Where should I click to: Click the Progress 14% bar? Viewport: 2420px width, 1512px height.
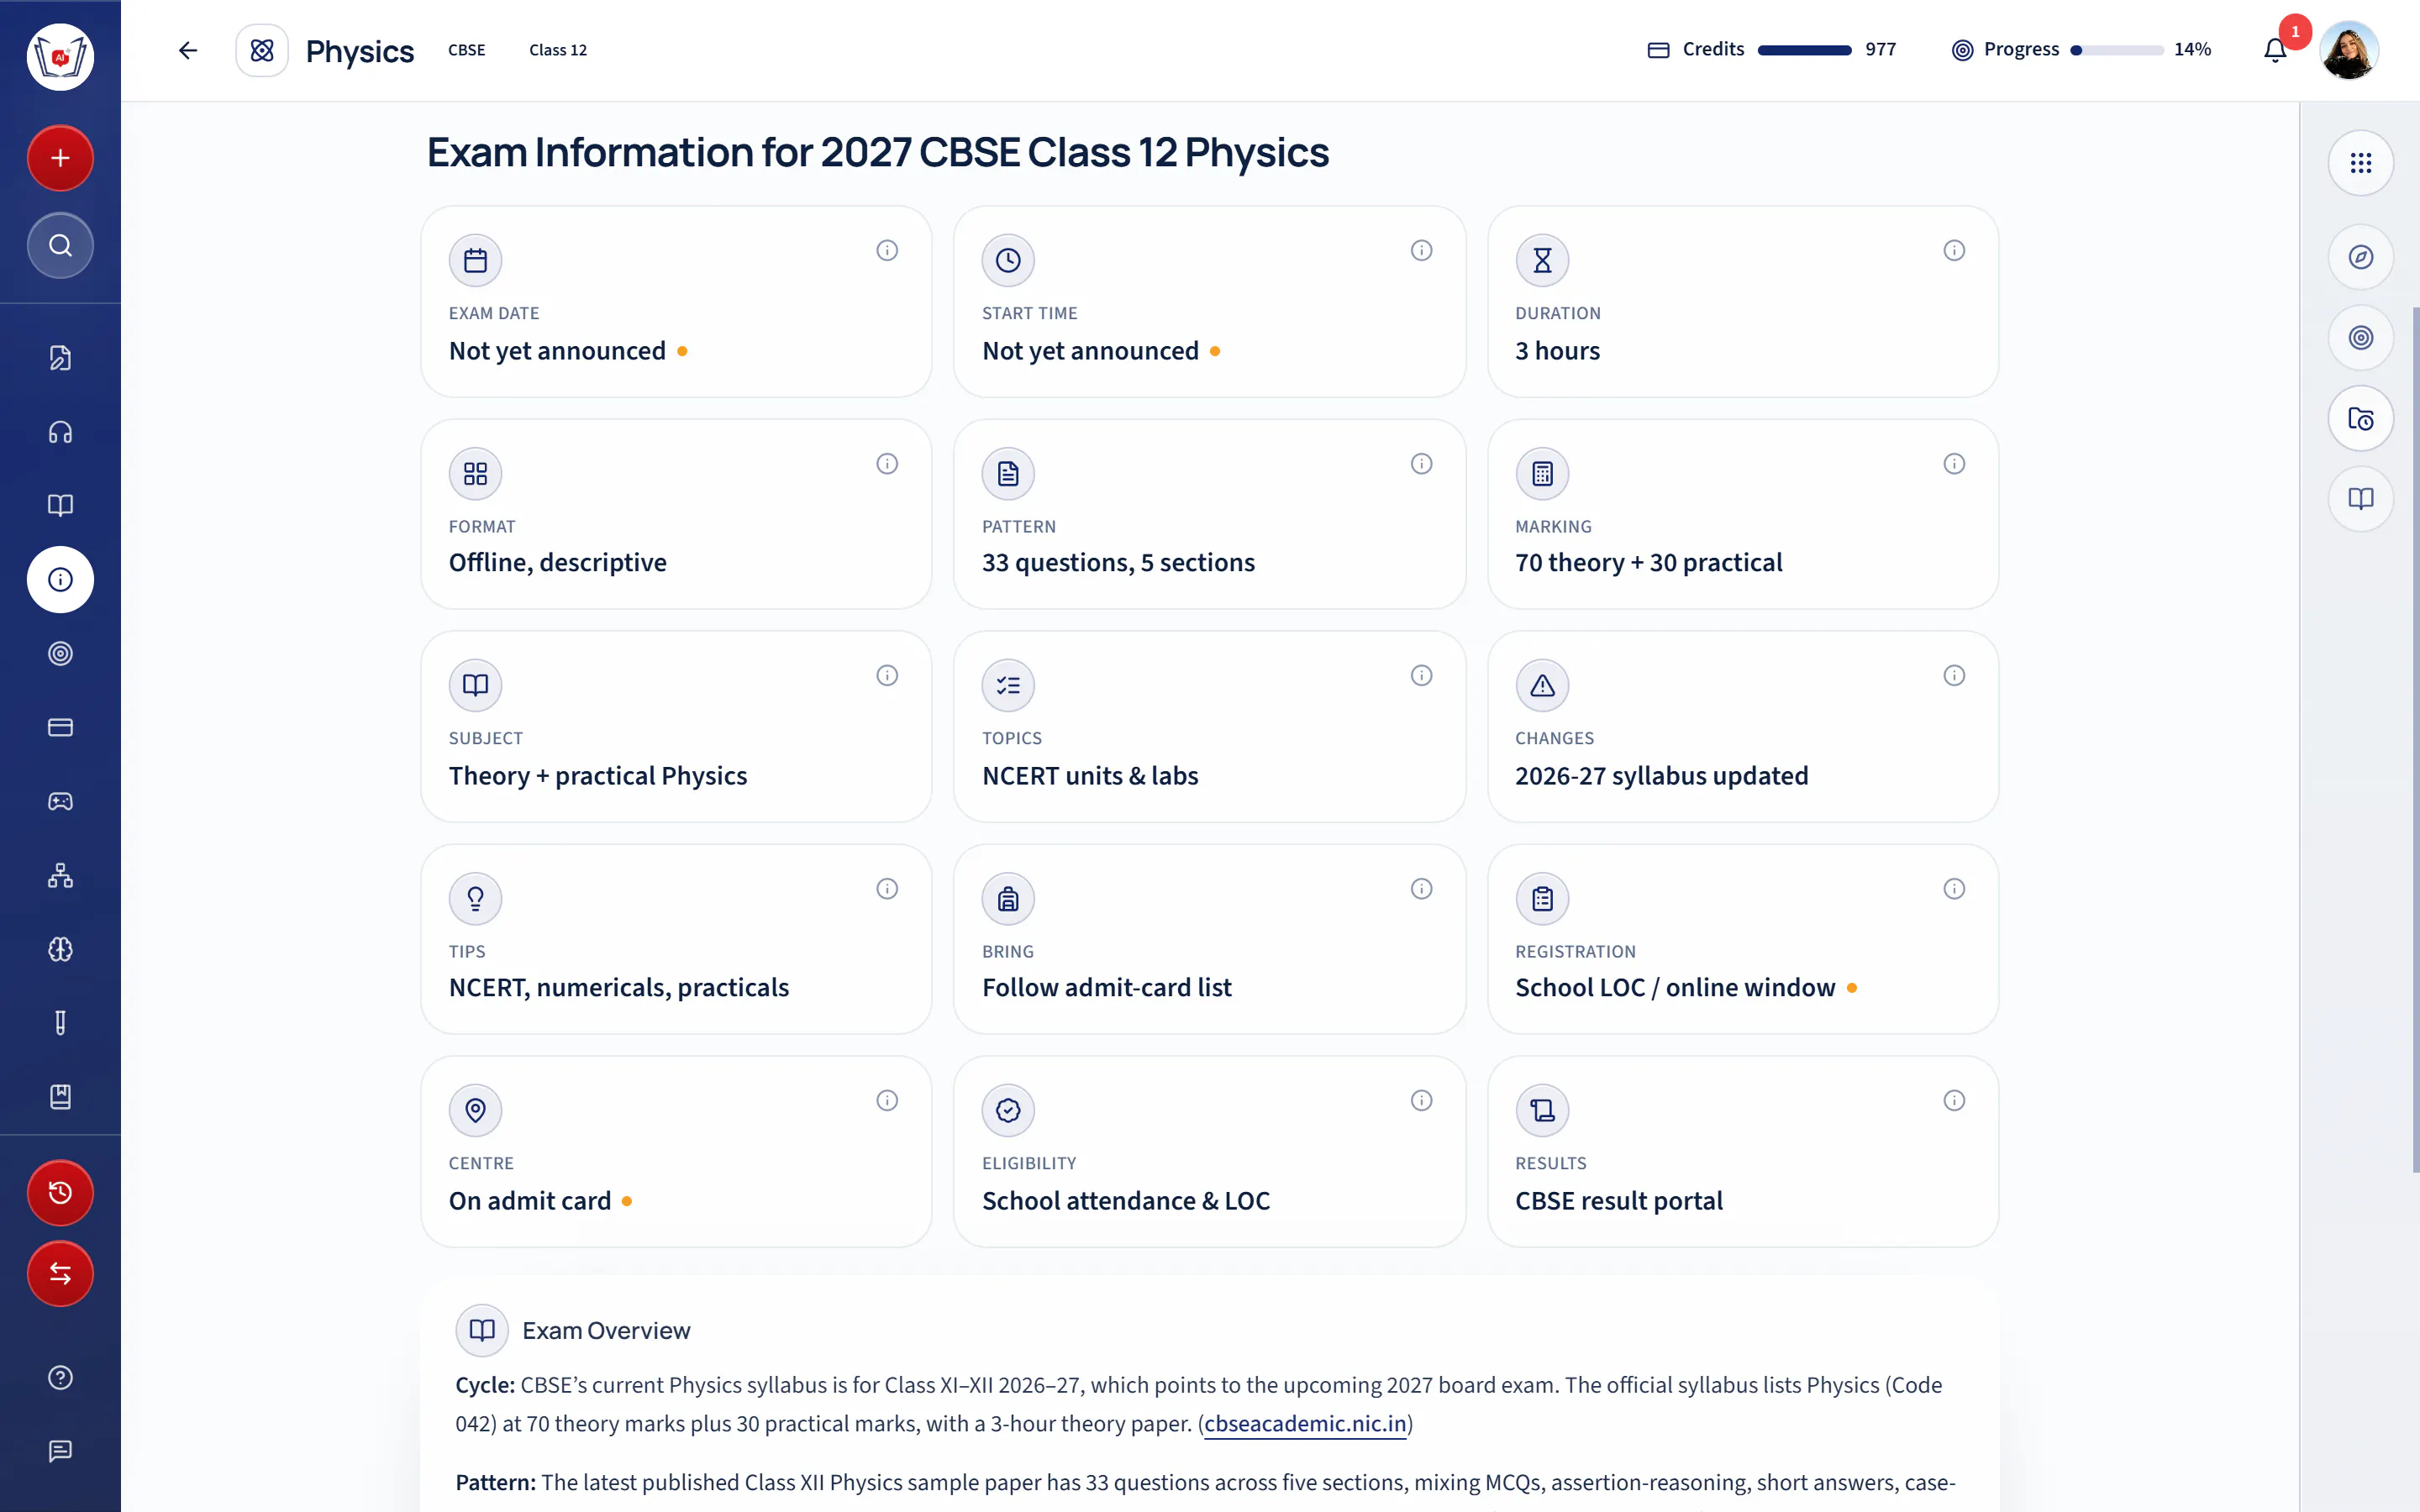[x=2117, y=50]
